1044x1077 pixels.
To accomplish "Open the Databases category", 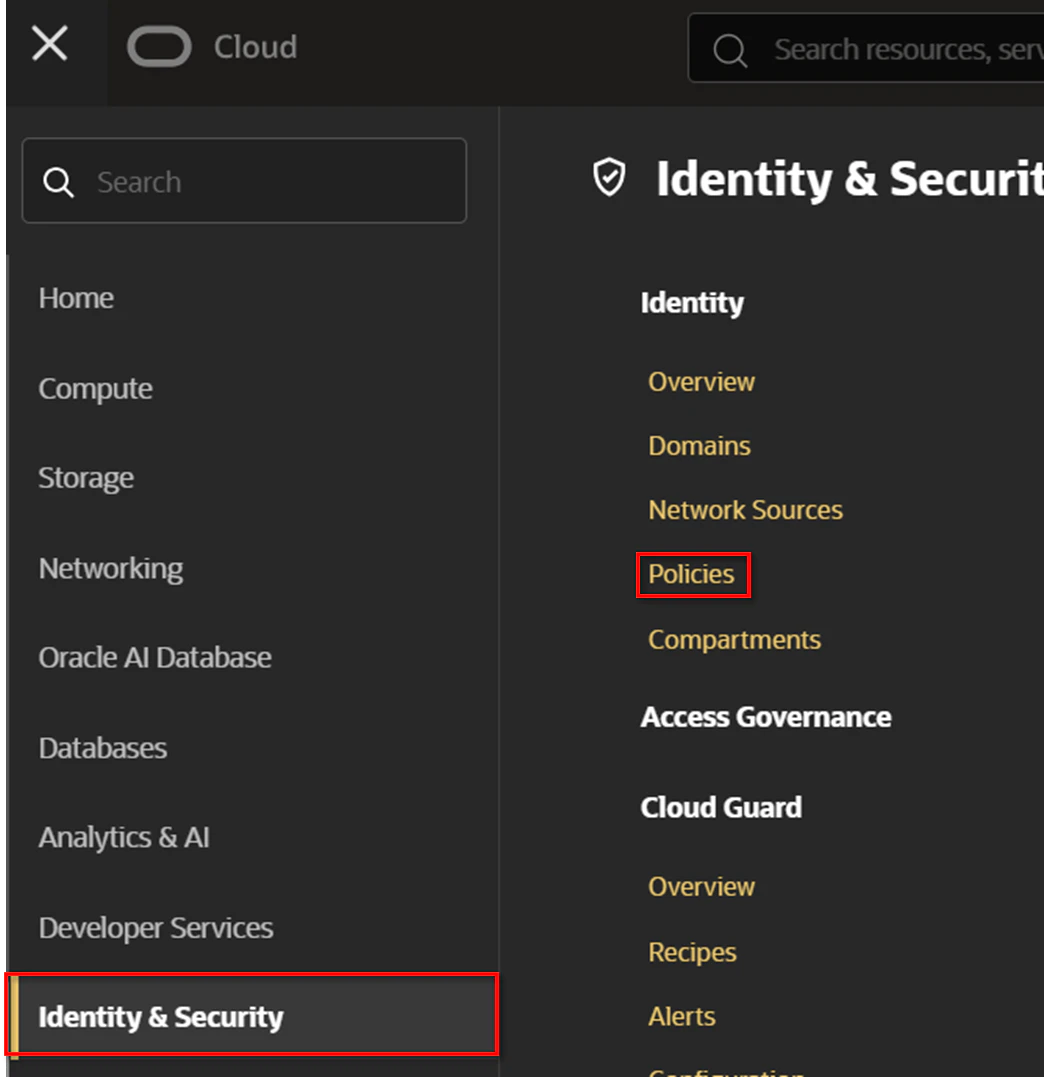I will tap(102, 748).
